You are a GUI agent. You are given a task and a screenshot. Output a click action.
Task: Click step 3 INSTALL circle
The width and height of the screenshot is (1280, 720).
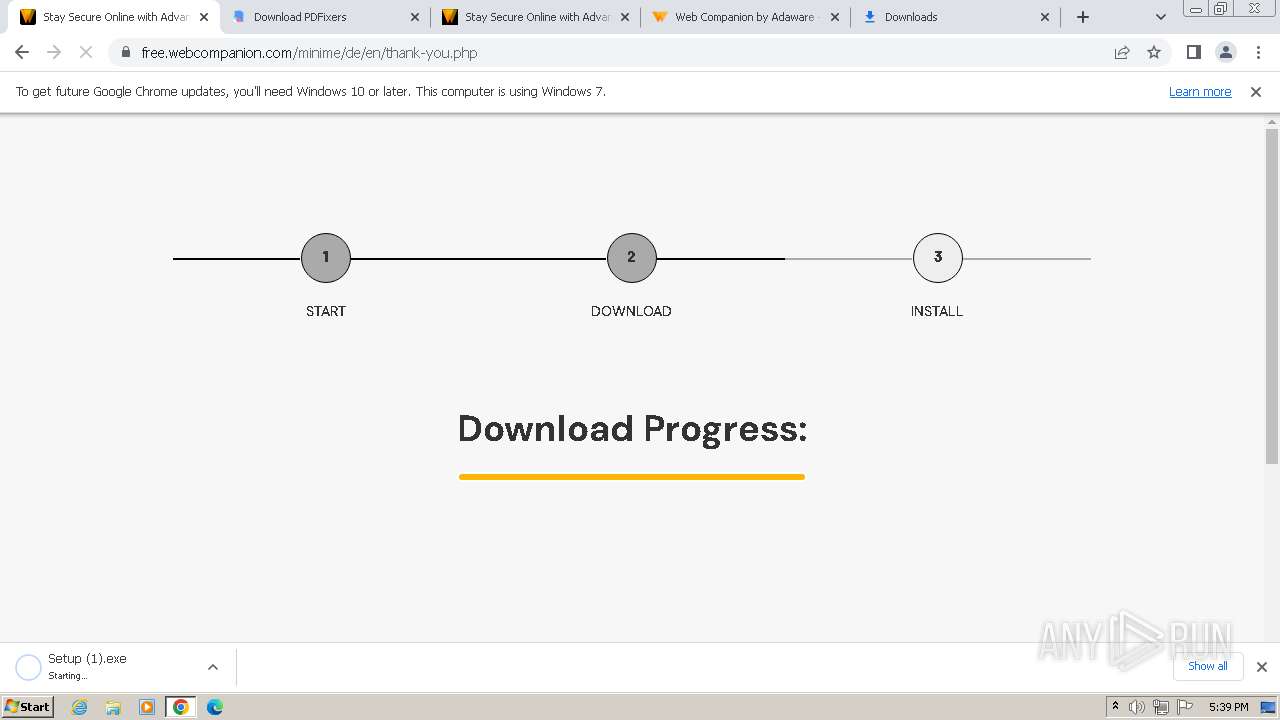[938, 258]
